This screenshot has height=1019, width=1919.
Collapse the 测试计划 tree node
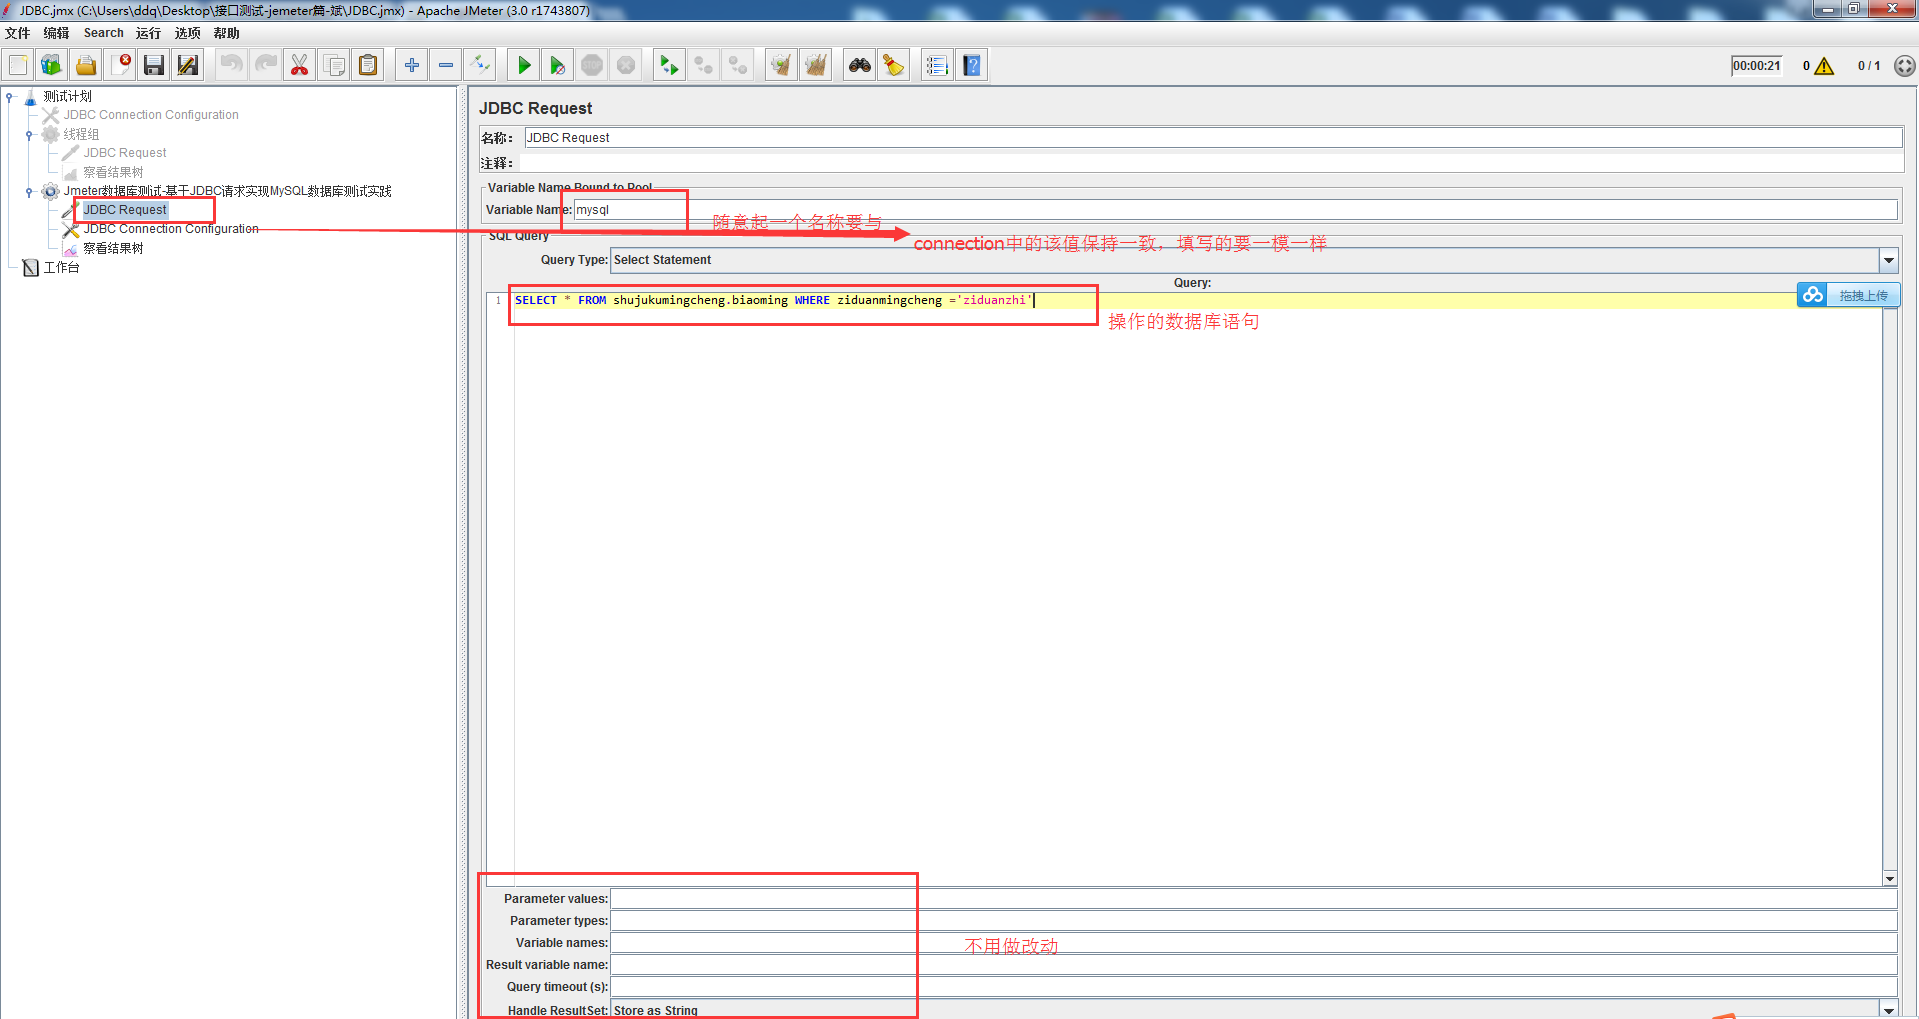[11, 96]
